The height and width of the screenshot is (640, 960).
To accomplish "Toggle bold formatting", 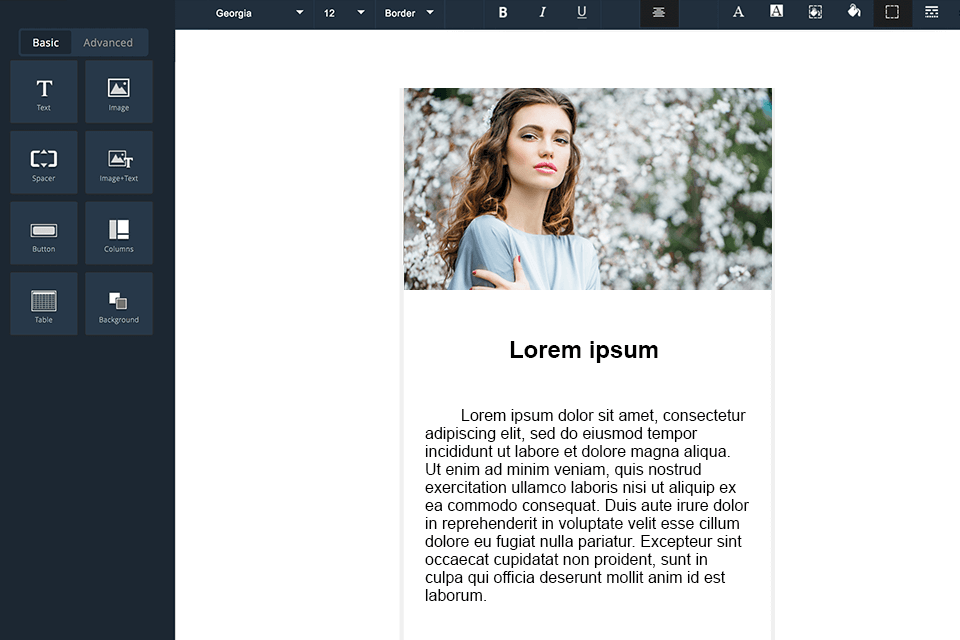I will click(503, 13).
